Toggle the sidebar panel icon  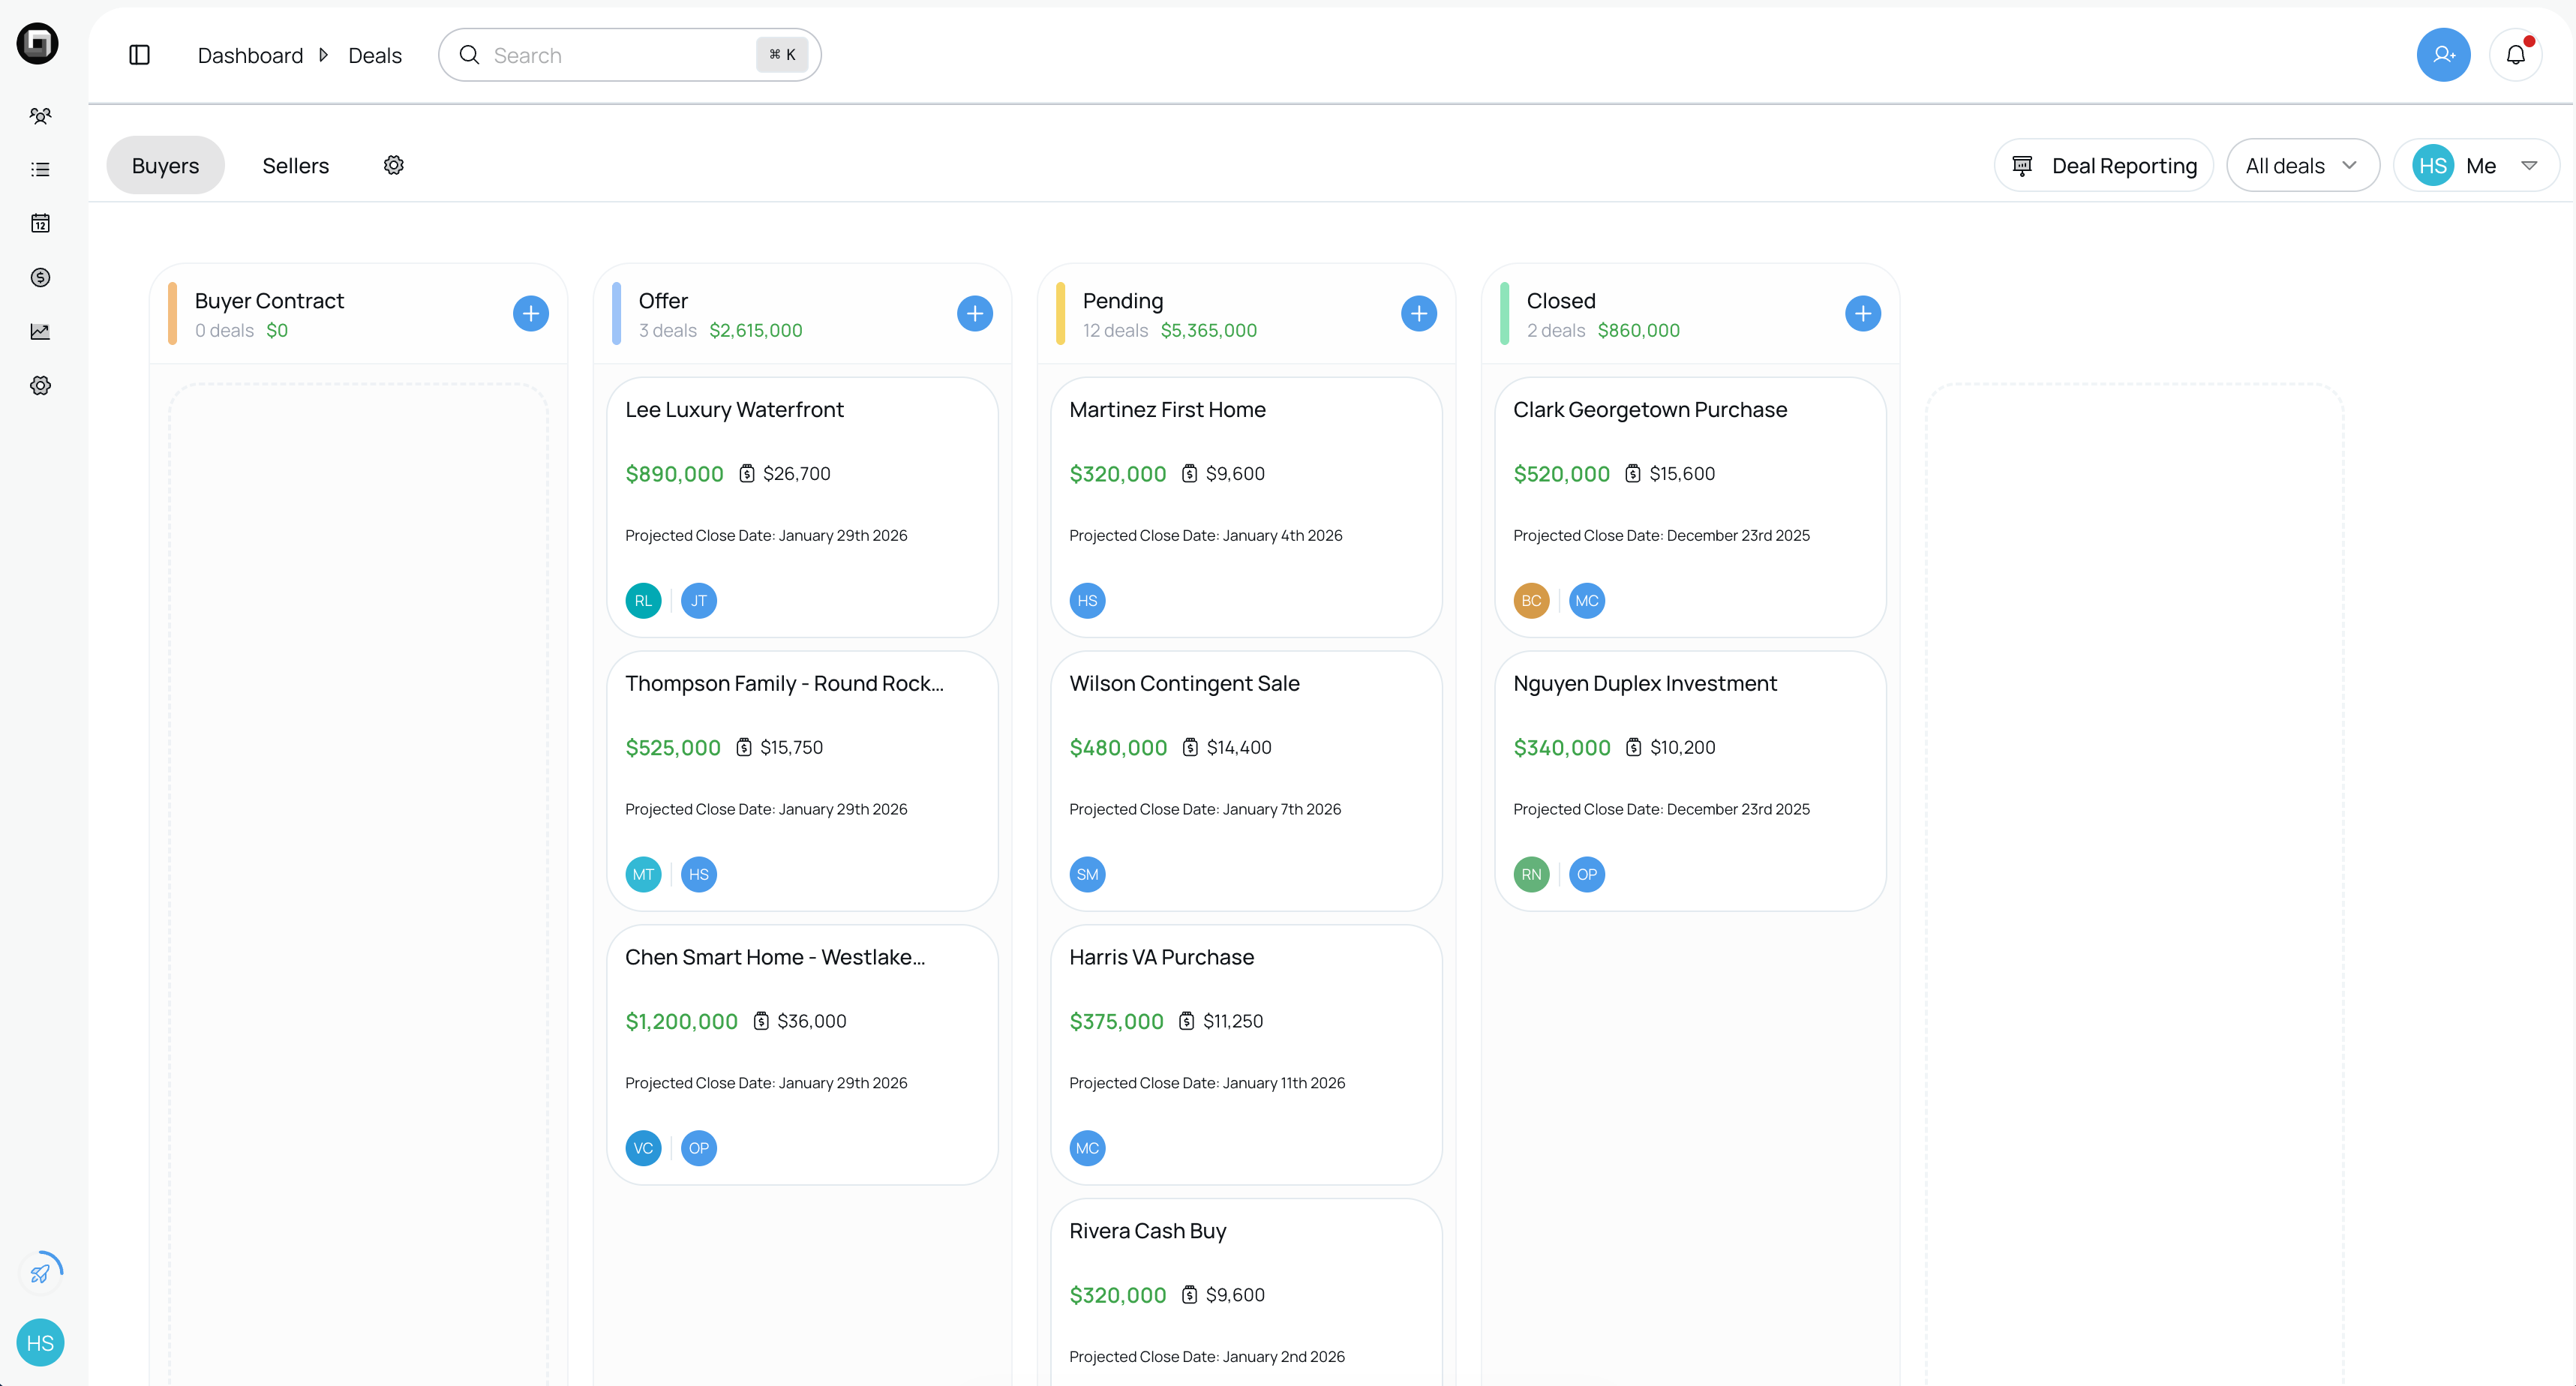[140, 55]
